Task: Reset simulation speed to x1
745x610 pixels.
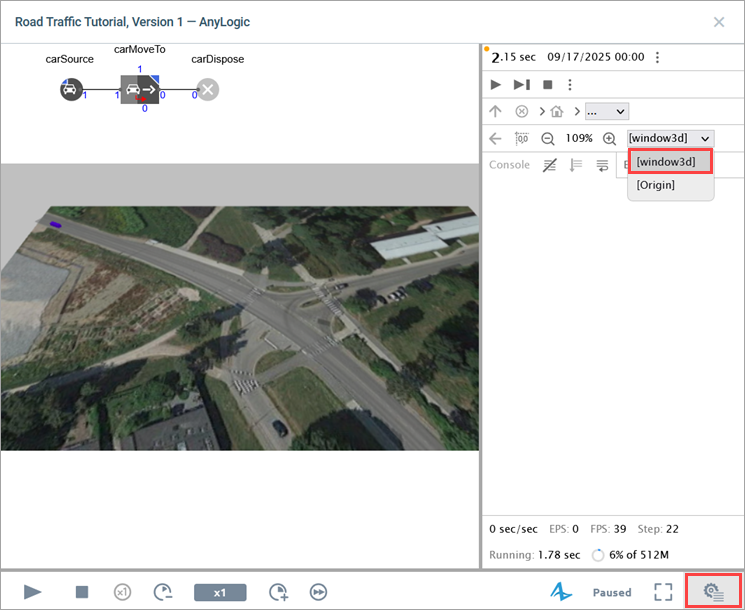Action: coord(122,592)
